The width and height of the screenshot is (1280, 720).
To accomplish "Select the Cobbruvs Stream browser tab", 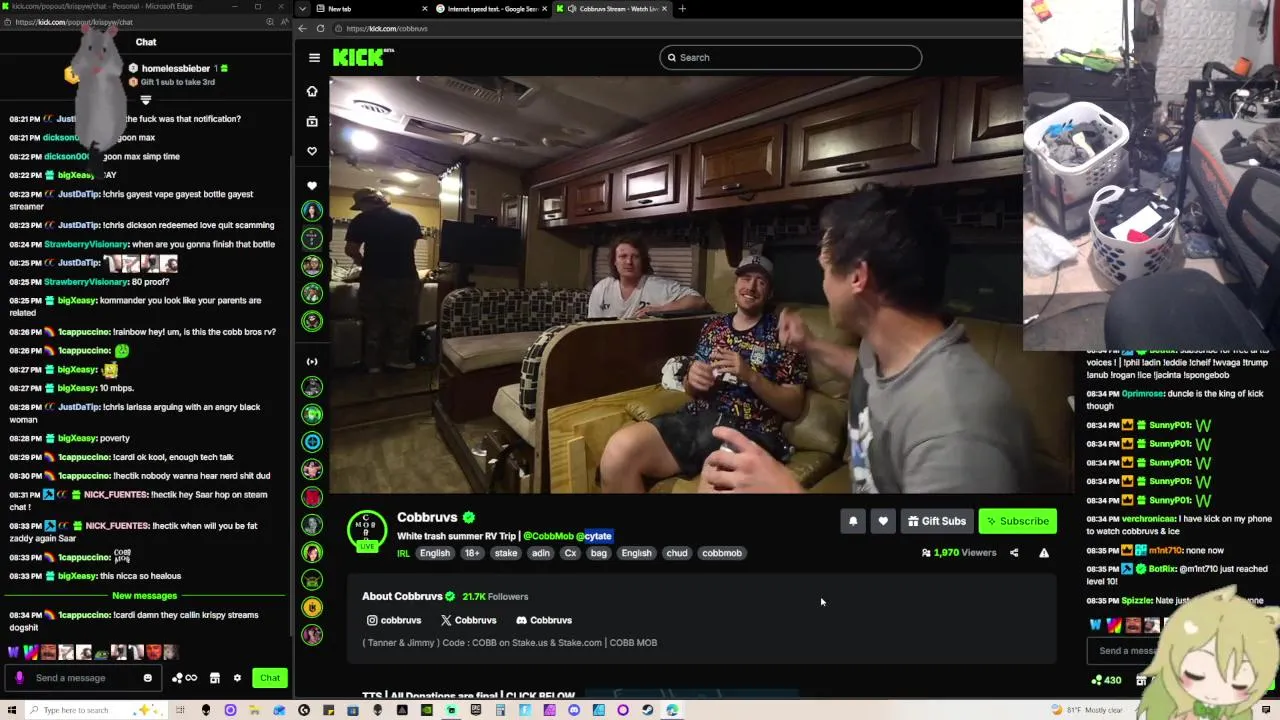I will pos(612,9).
